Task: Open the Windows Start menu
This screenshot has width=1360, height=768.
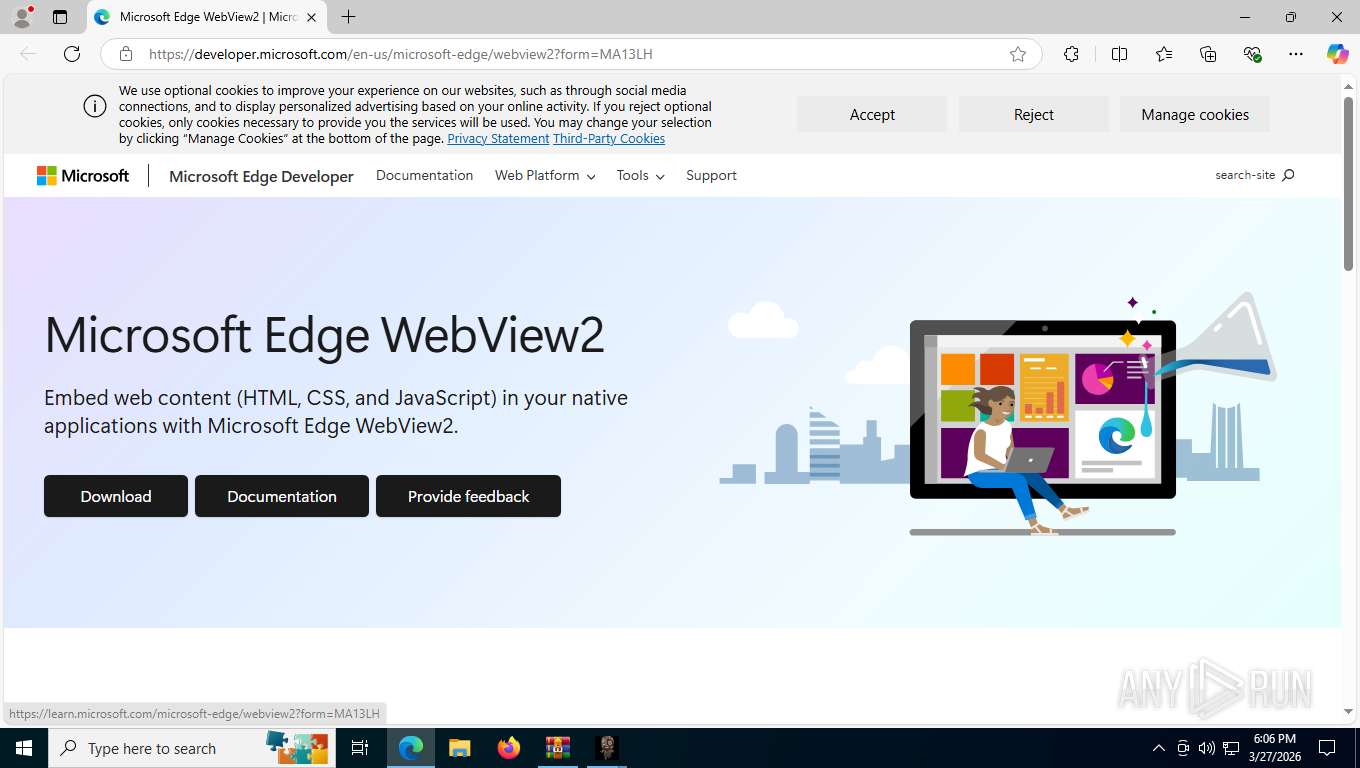Action: pyautogui.click(x=24, y=748)
